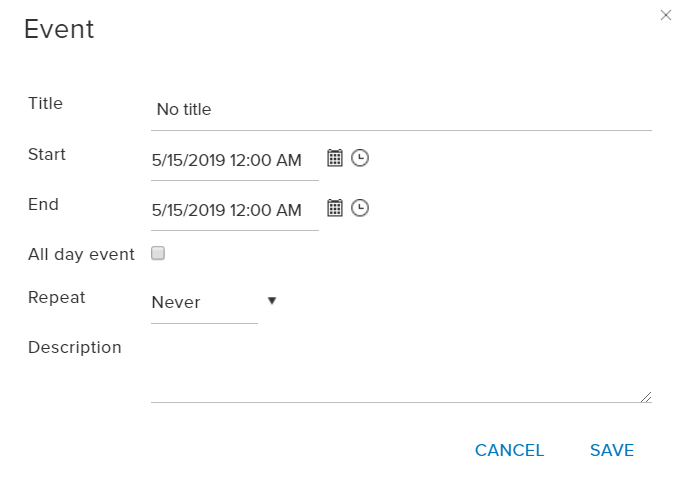
Task: Click the Title field label
Action: [46, 103]
